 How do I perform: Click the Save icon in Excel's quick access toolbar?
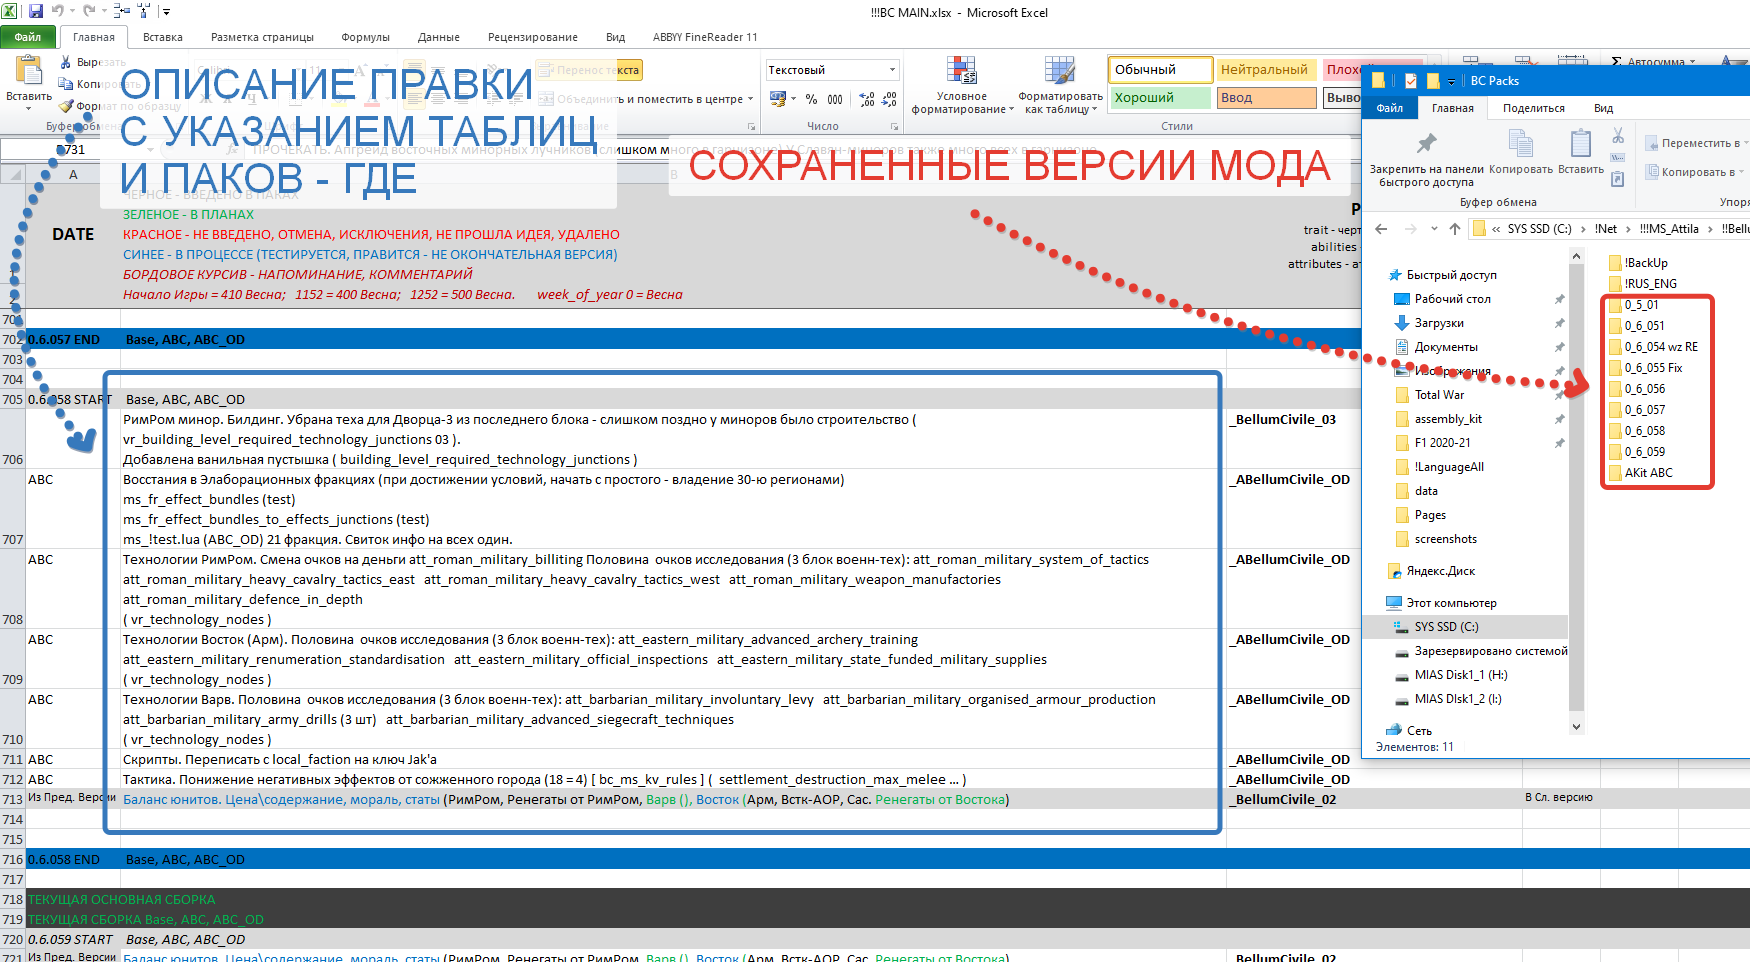36,11
